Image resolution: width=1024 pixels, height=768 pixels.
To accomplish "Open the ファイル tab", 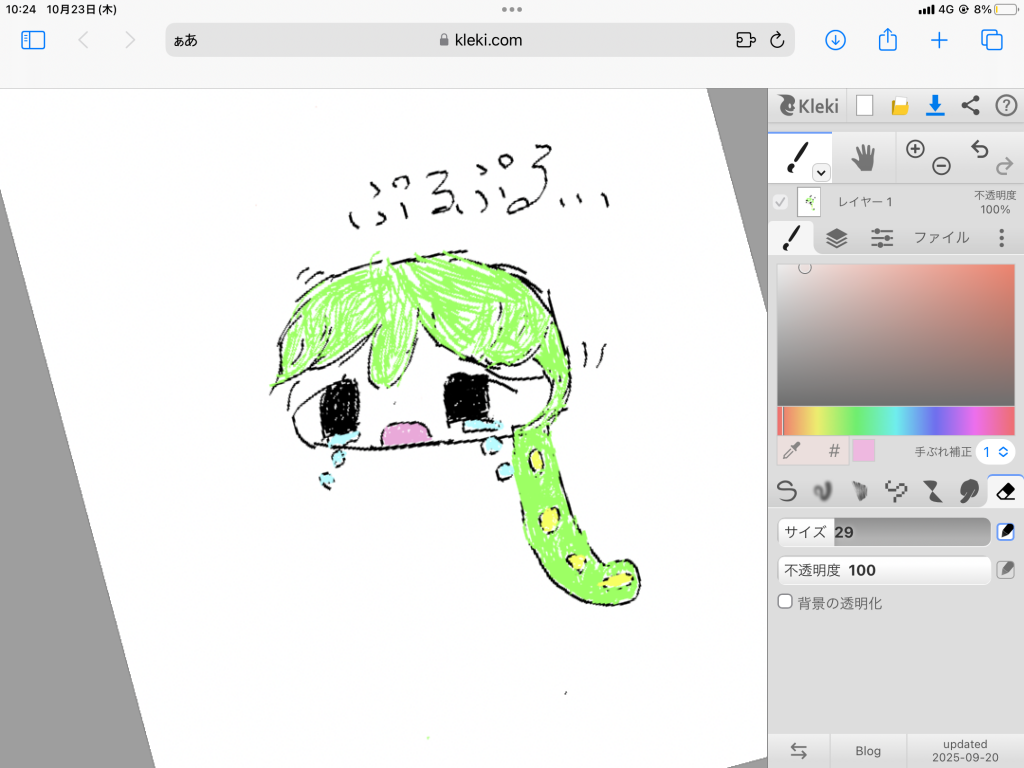I will [x=941, y=238].
